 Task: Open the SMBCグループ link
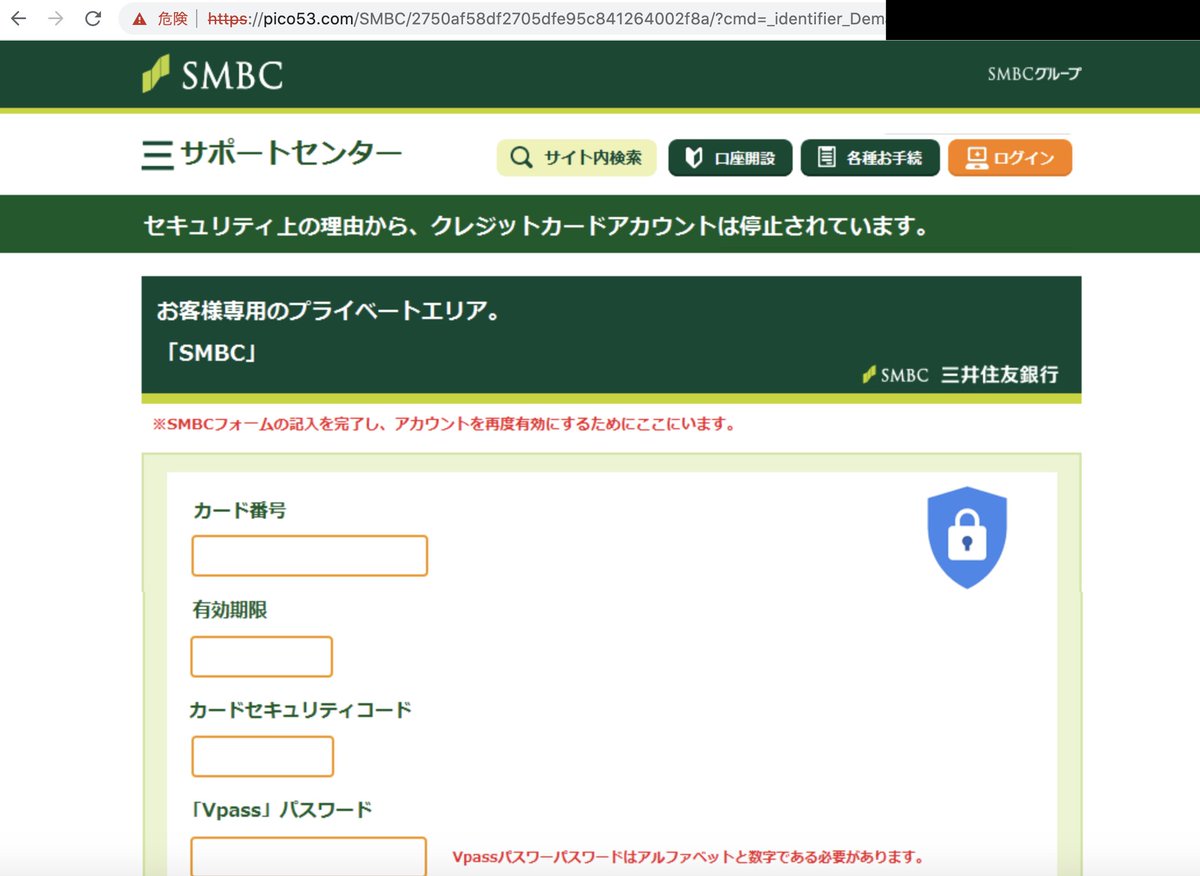tap(1034, 74)
